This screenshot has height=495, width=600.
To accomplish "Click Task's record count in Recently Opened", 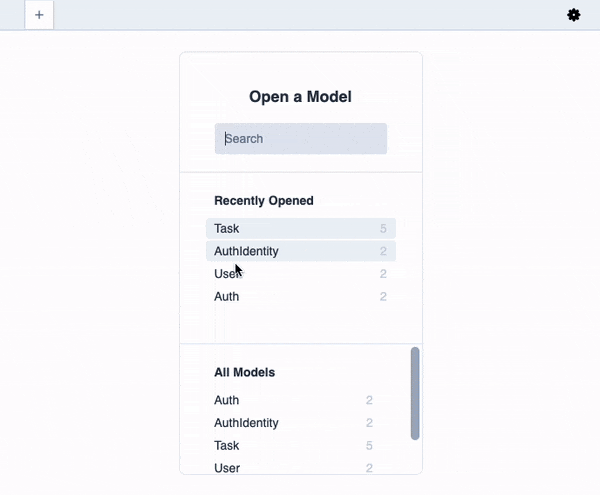I will (383, 229).
